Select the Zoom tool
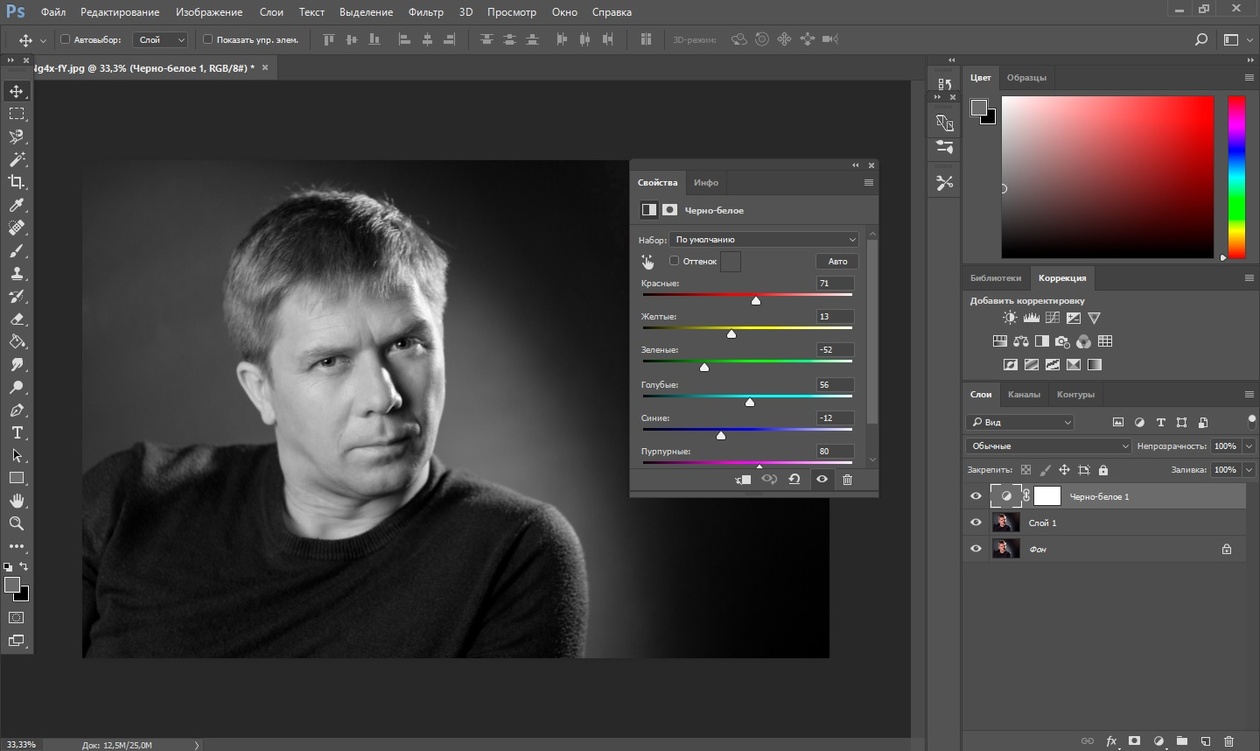 pos(17,523)
